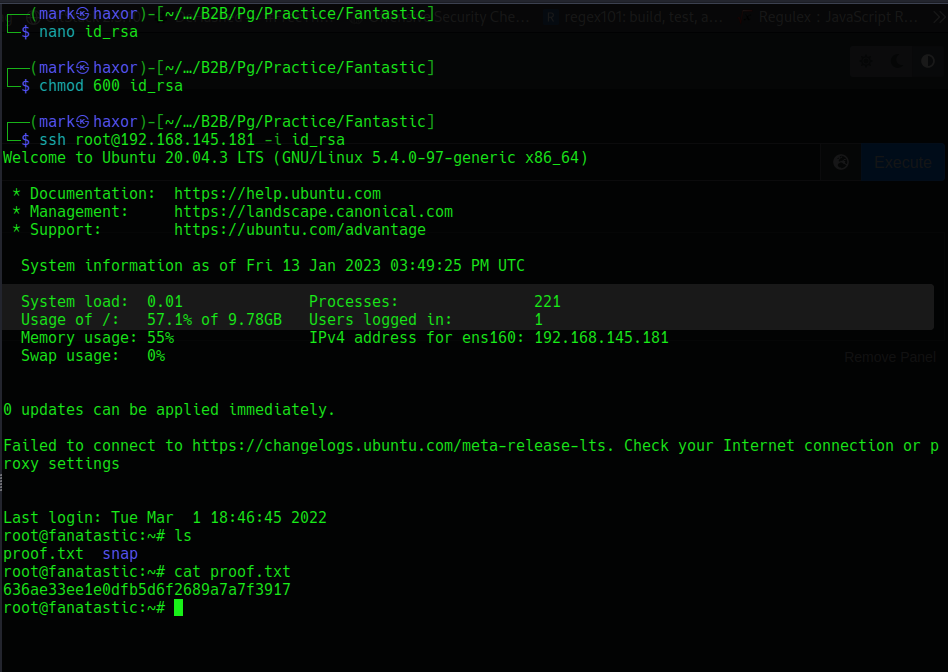Click the light theme sun icon in background browser
Viewport: 948px width, 672px height.
866,61
